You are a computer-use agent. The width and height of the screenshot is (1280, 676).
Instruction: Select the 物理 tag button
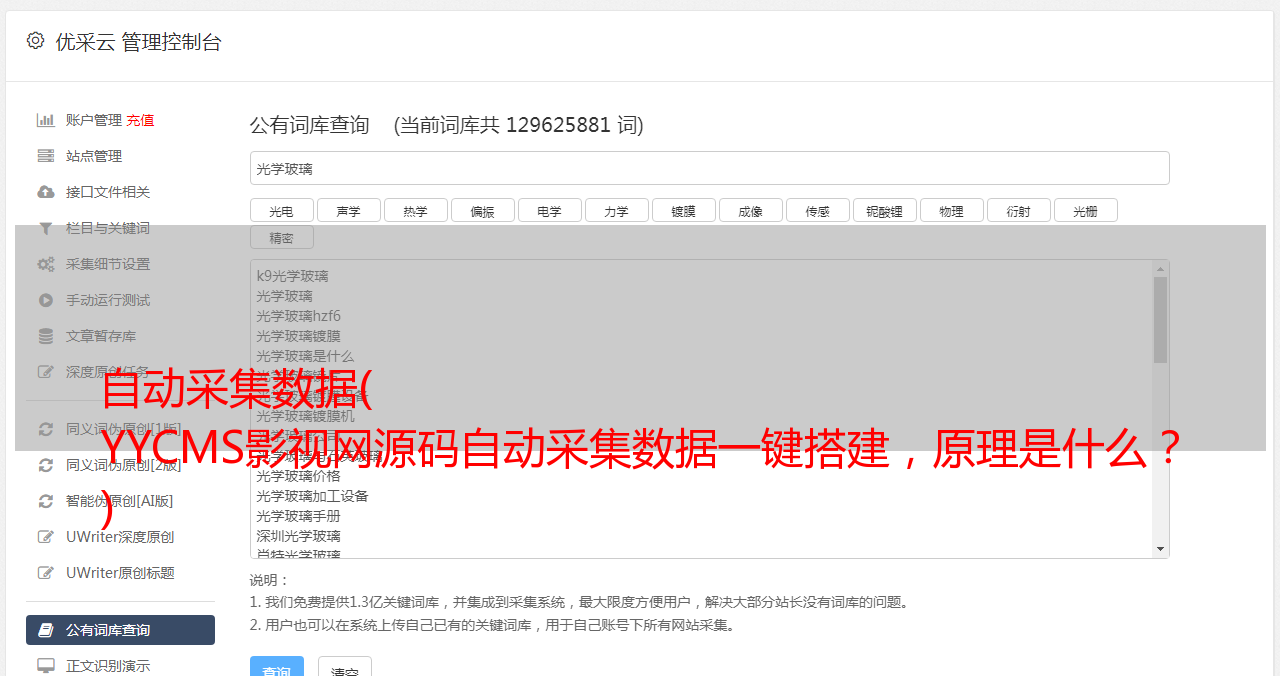click(x=952, y=210)
